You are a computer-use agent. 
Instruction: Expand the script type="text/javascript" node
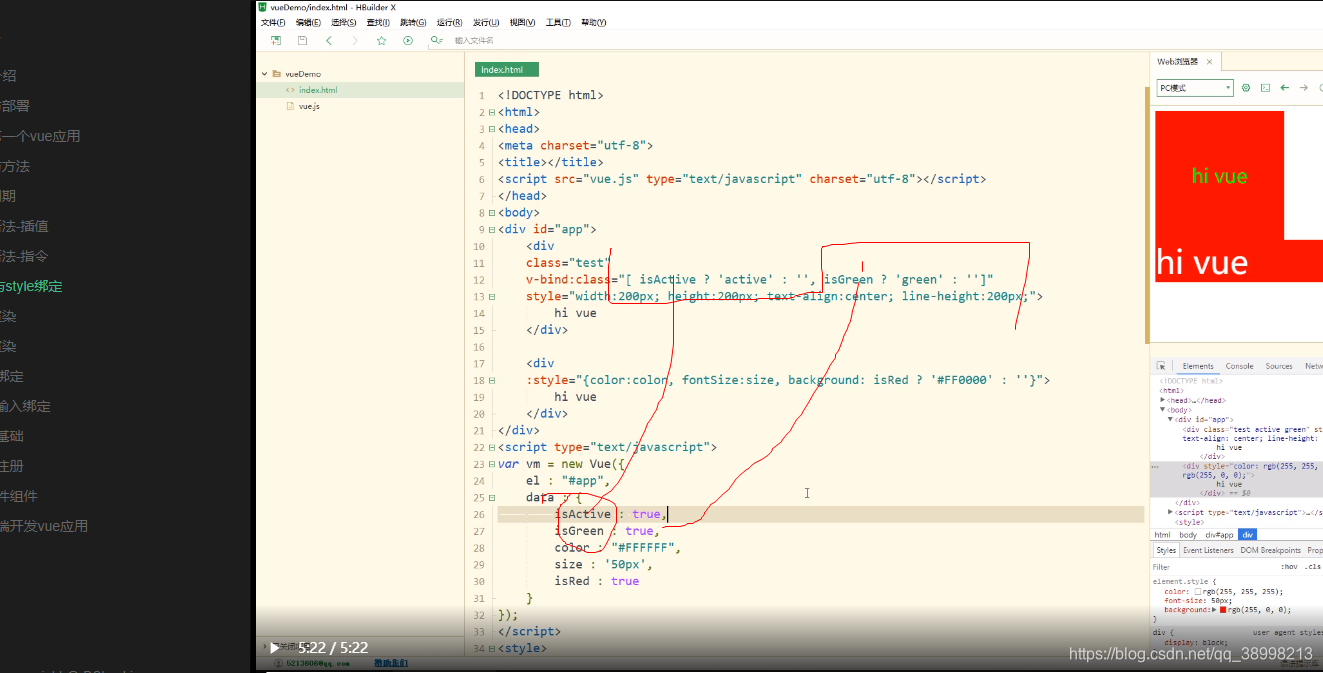(1171, 512)
